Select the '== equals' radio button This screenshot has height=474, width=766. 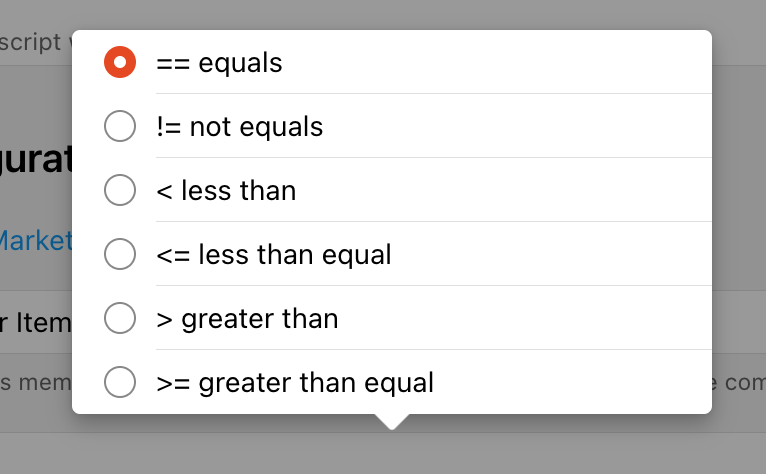point(120,63)
